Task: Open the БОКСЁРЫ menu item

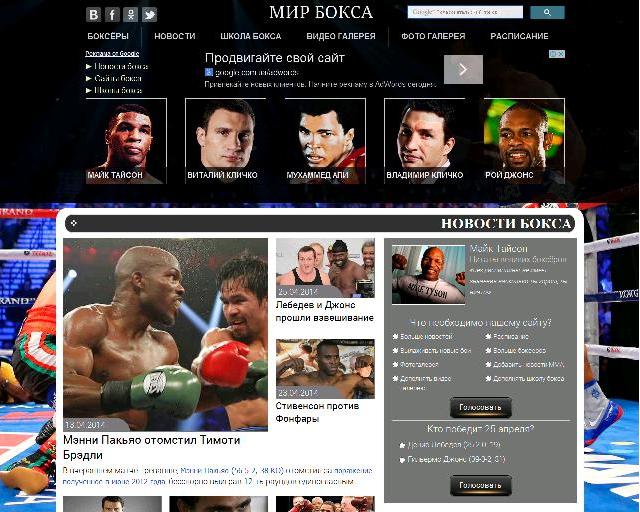Action: [x=108, y=36]
